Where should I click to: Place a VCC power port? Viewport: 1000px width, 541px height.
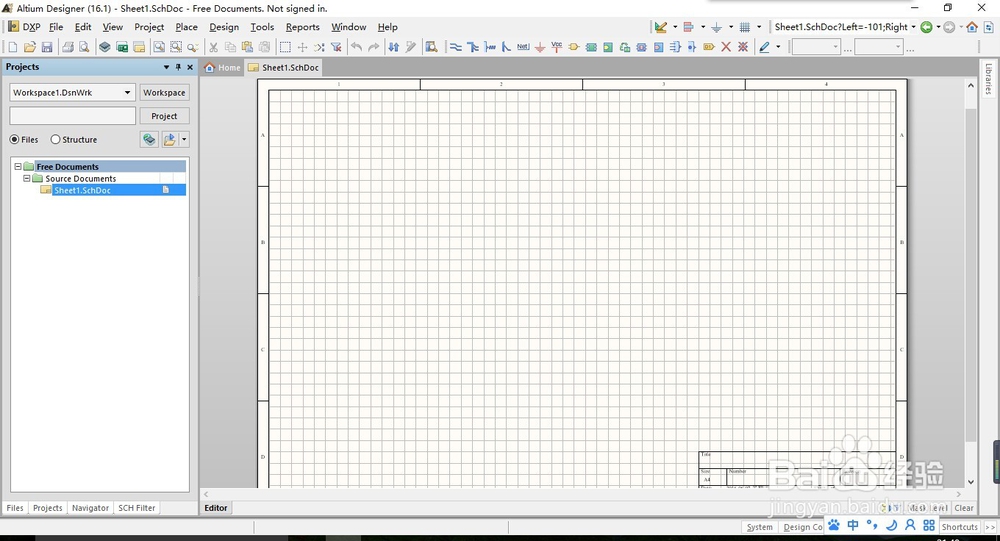click(x=557, y=47)
